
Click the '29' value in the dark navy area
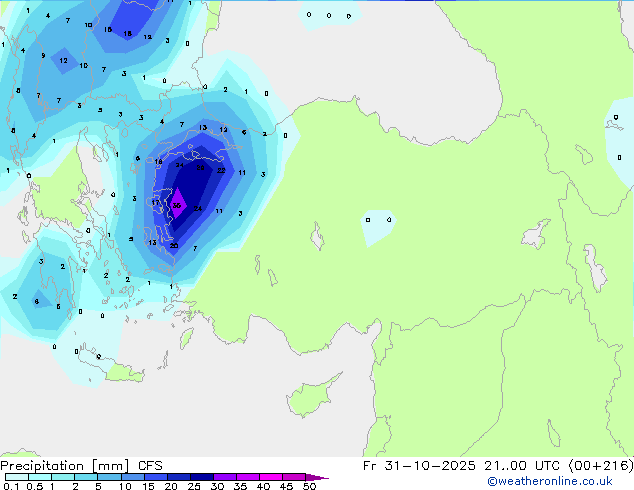point(200,167)
